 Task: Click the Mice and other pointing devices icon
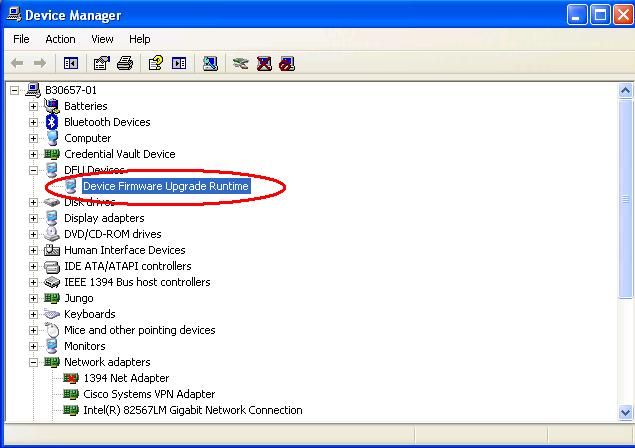point(52,330)
